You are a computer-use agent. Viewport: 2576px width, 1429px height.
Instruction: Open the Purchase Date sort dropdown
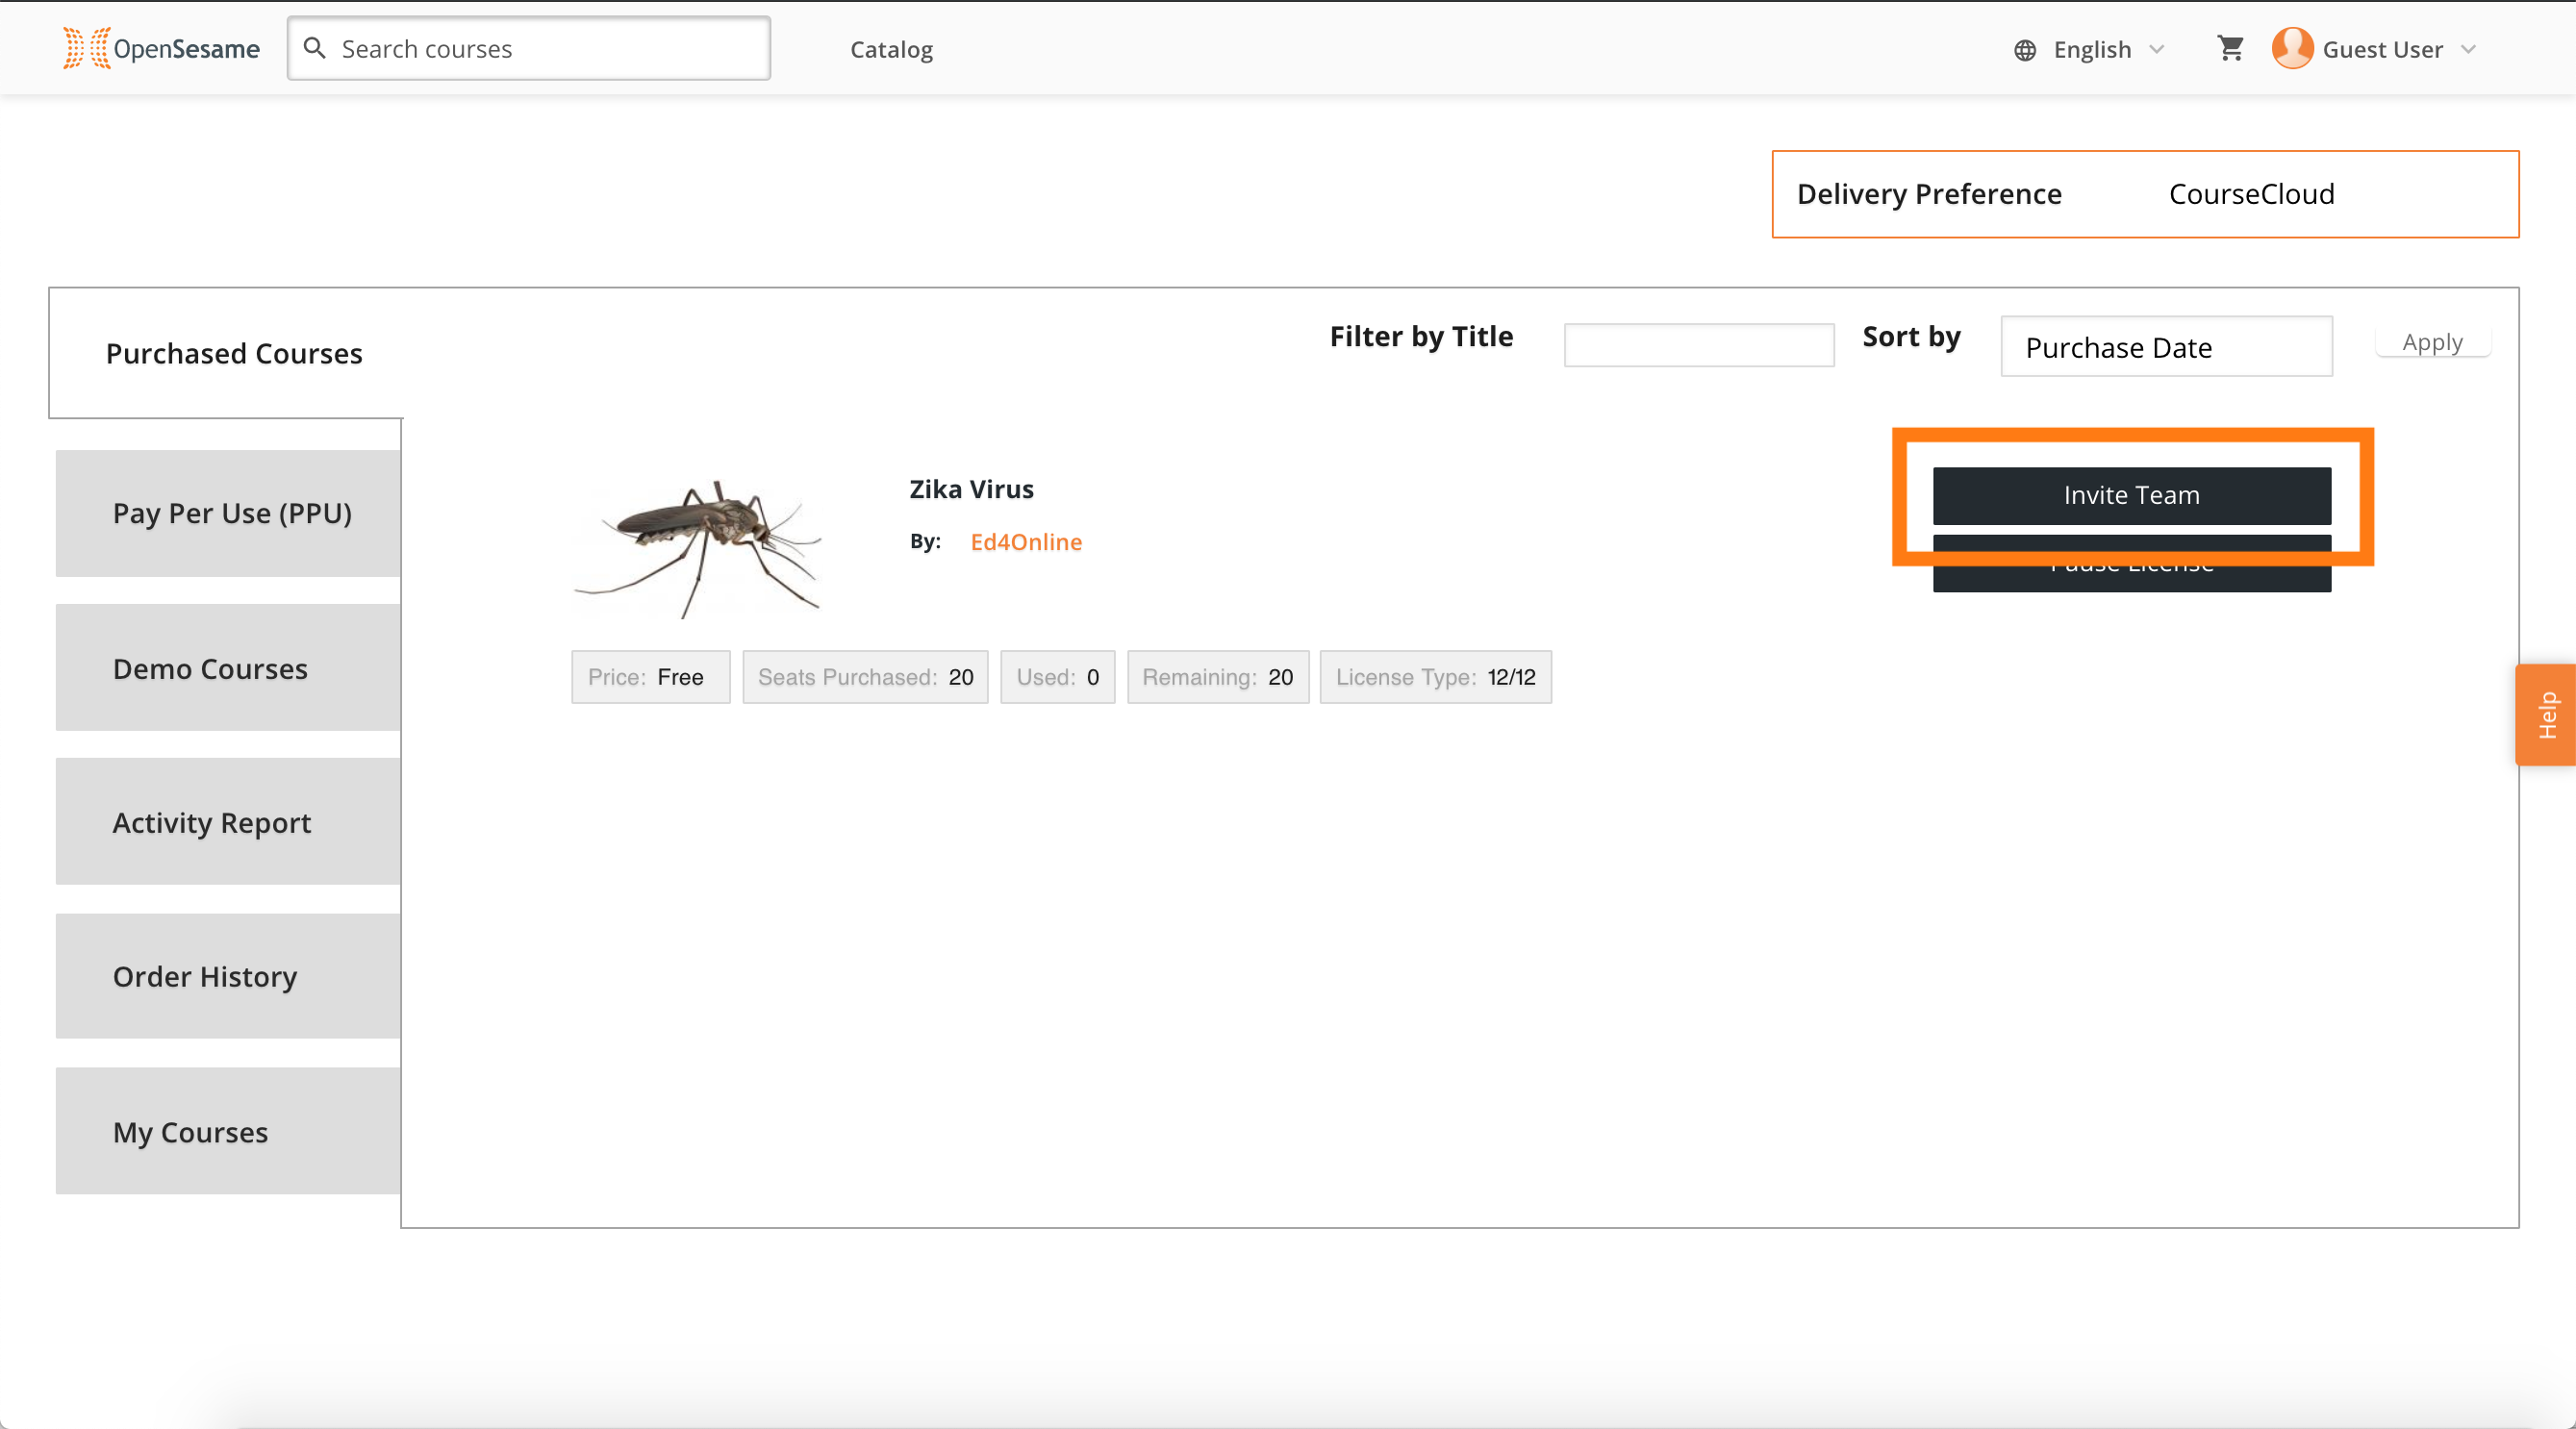coord(2166,347)
